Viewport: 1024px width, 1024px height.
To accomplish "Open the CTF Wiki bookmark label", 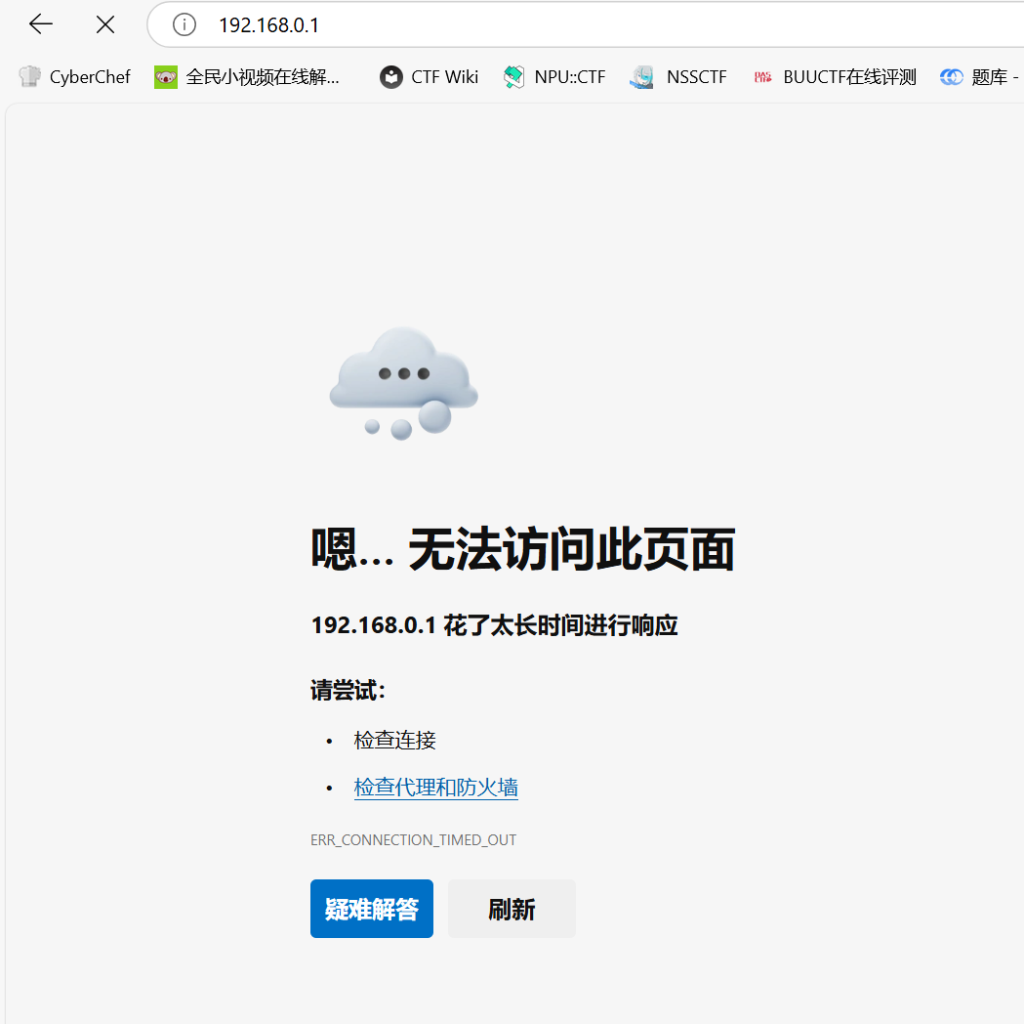I will click(445, 77).
